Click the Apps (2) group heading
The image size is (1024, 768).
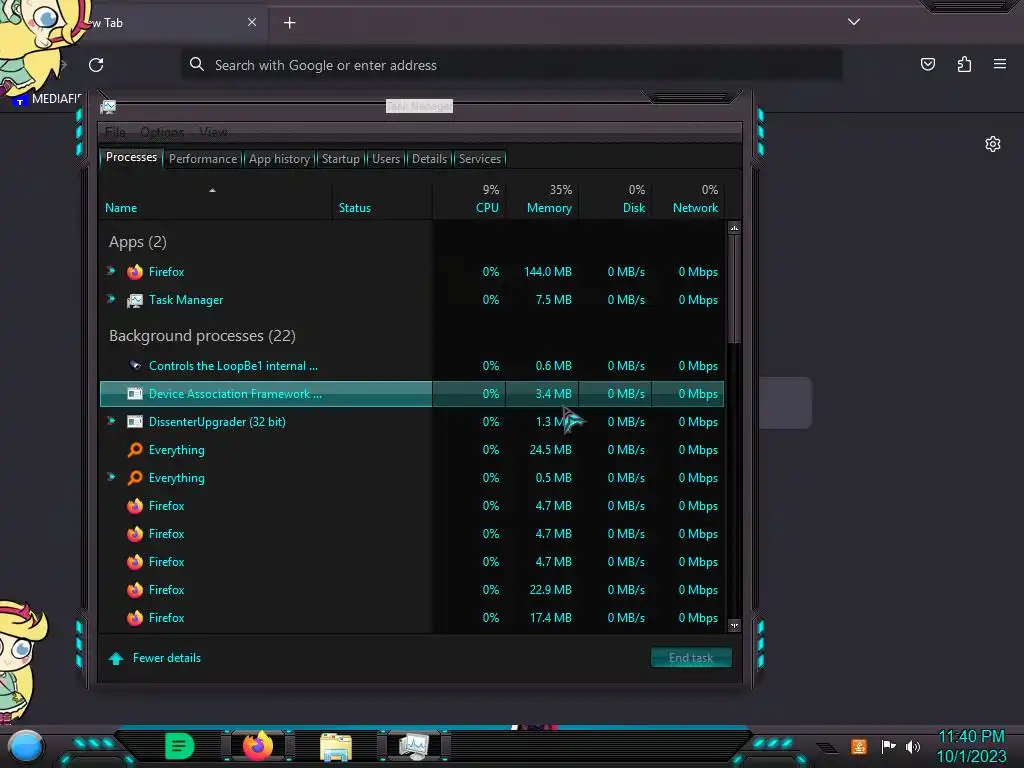pyautogui.click(x=138, y=242)
